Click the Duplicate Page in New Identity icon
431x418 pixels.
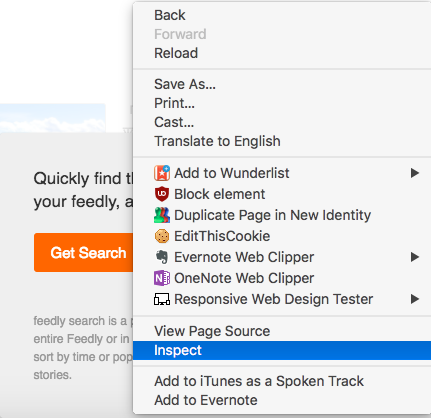coord(162,215)
